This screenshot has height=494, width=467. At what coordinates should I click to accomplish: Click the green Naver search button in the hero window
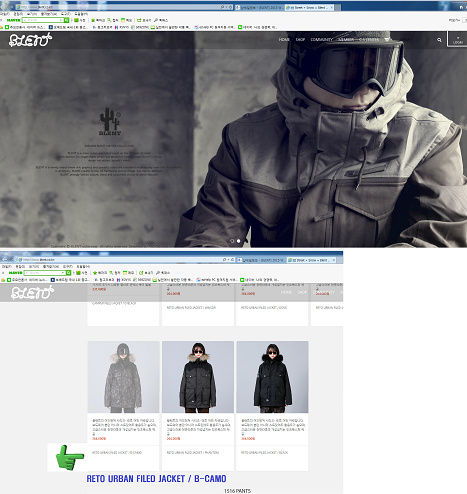click(66, 20)
